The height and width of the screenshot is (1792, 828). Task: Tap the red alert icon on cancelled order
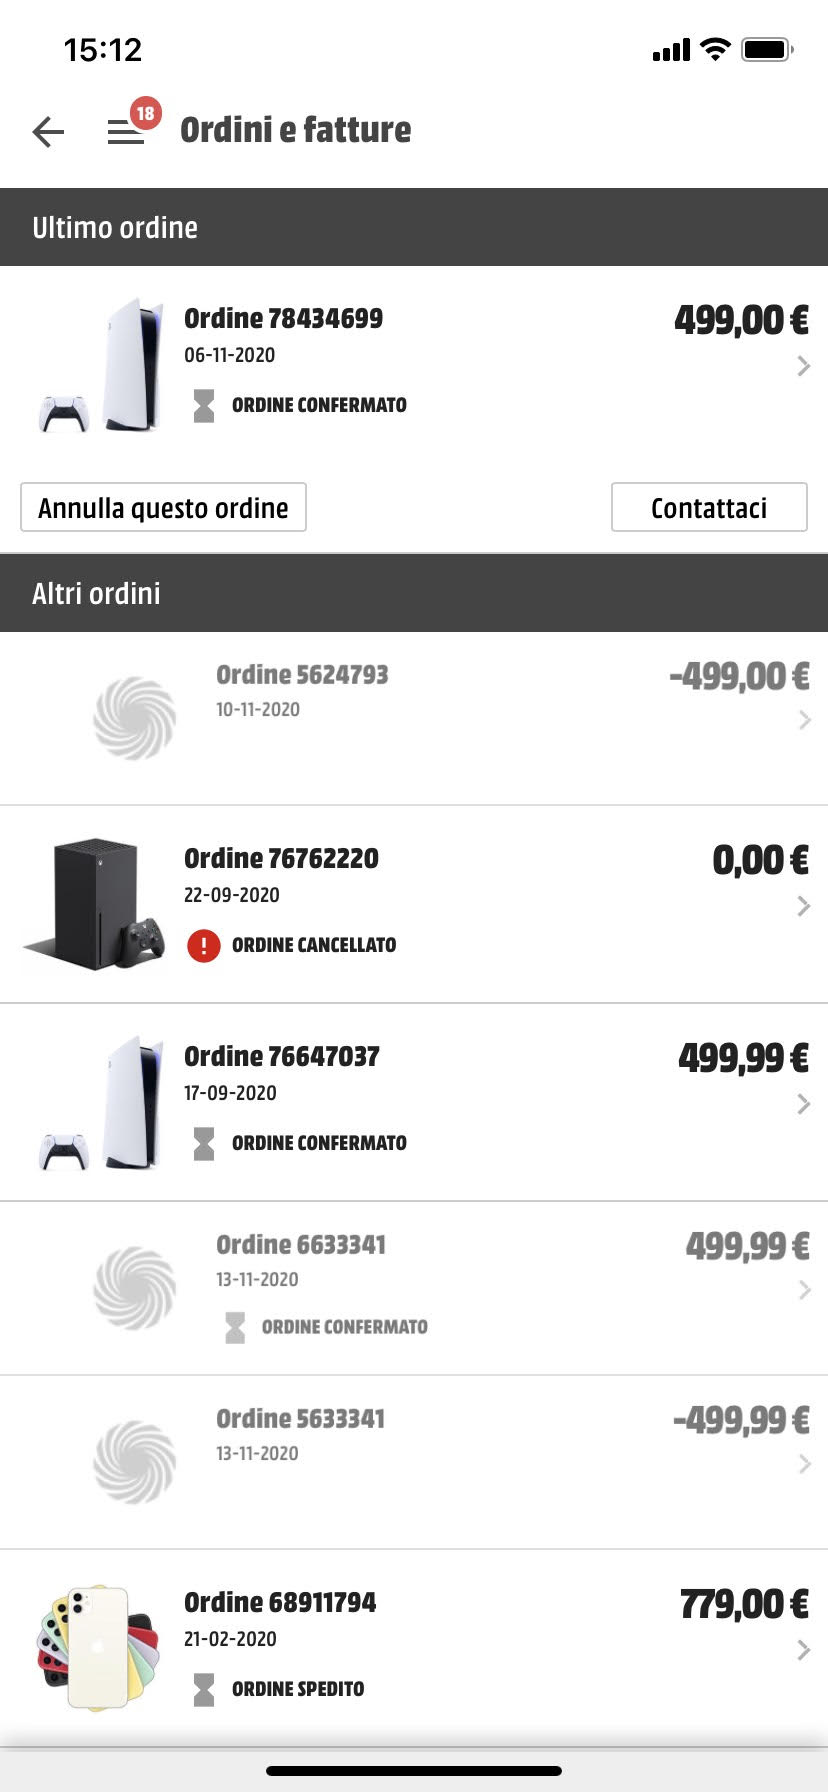click(204, 945)
